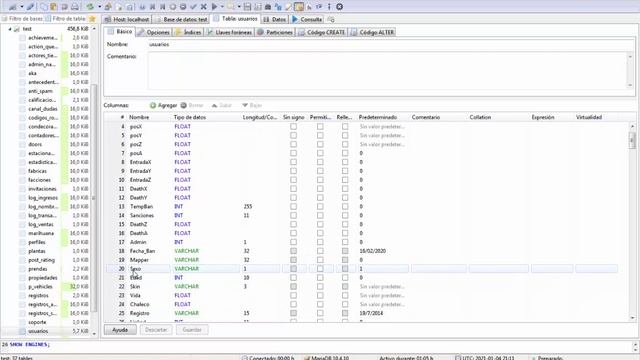Refresh using the green arrows icon
Screen dimensions: 640x360
point(90,7)
